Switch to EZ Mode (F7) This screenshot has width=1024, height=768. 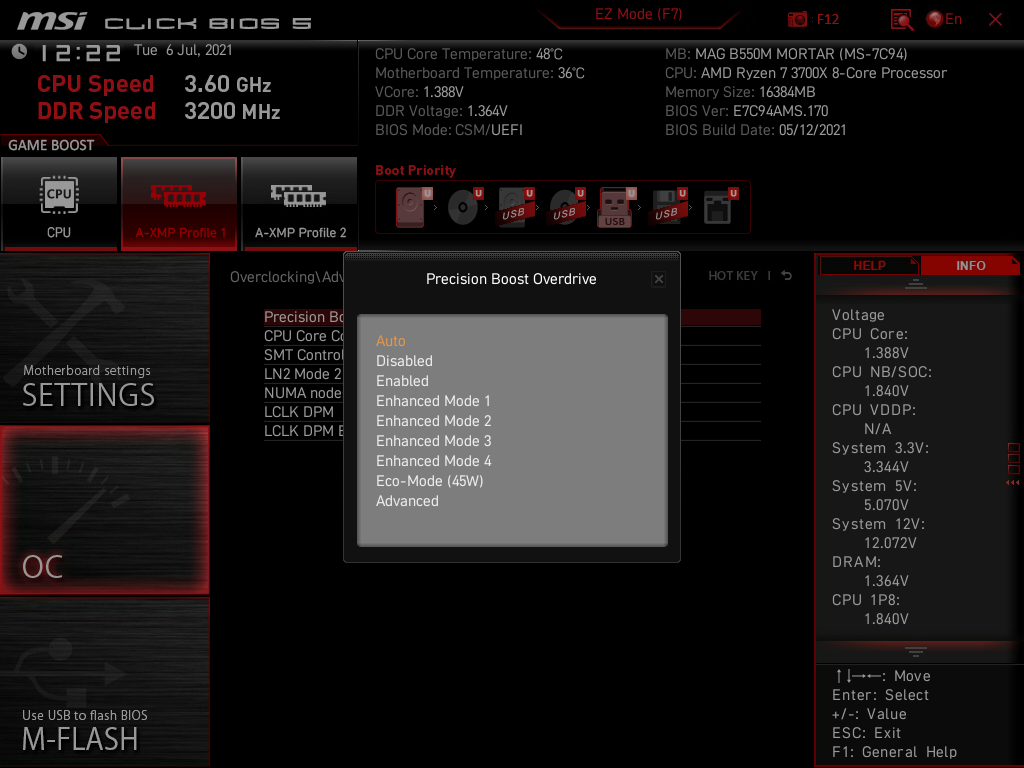pos(638,14)
